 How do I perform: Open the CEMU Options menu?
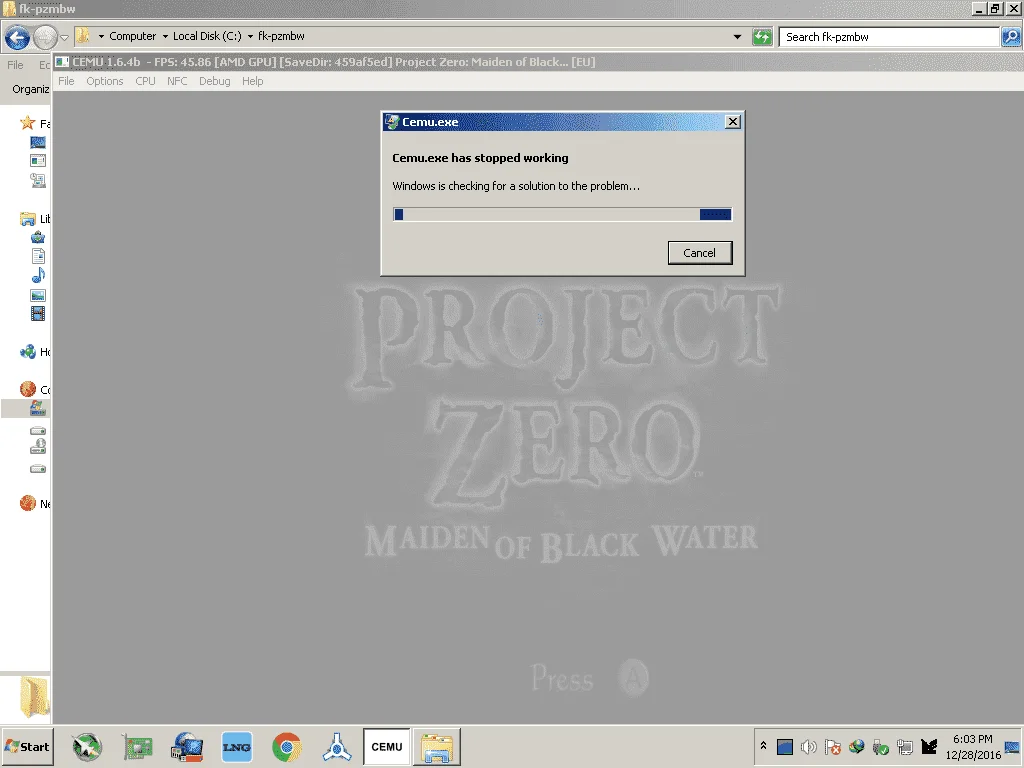pyautogui.click(x=104, y=81)
